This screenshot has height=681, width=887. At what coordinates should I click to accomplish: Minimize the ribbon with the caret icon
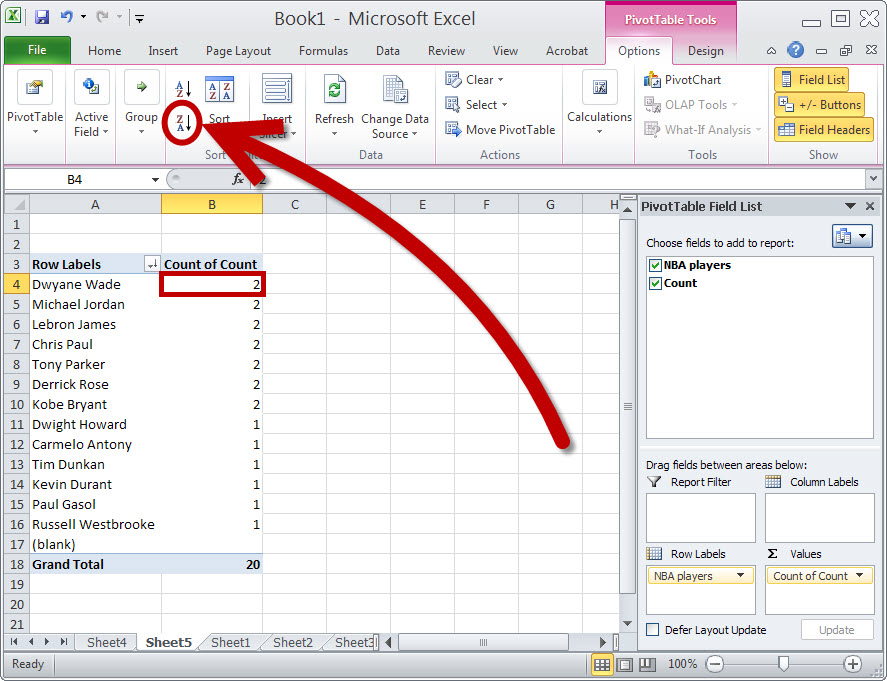point(771,51)
